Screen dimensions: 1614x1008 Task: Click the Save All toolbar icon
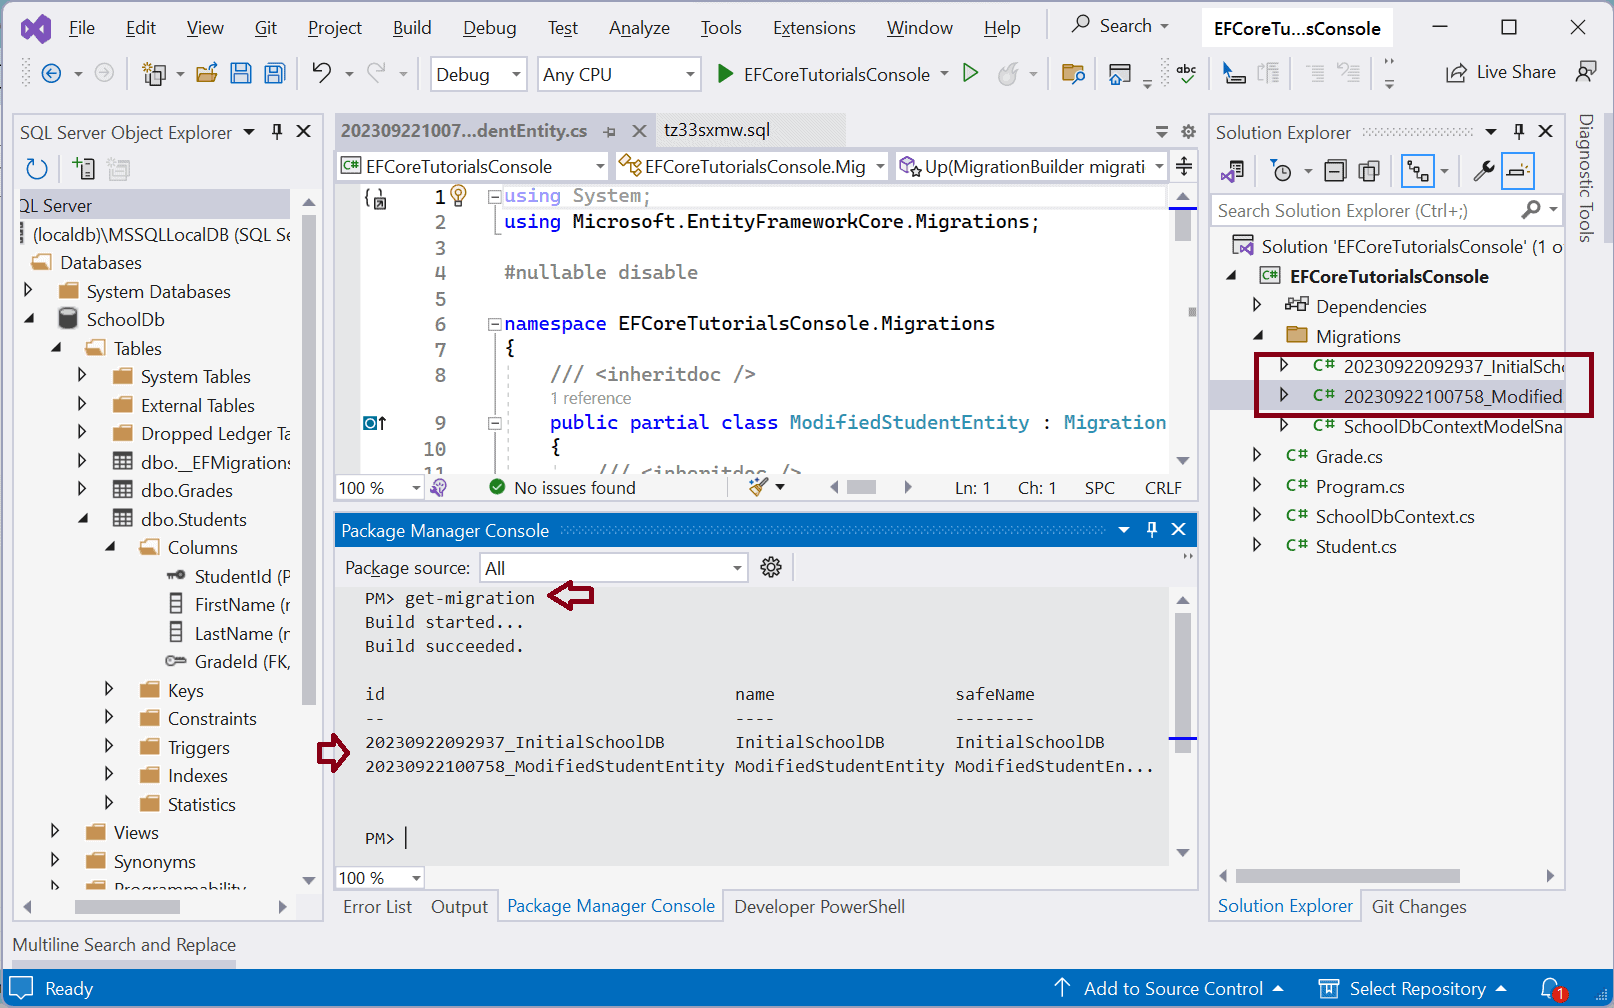275,73
